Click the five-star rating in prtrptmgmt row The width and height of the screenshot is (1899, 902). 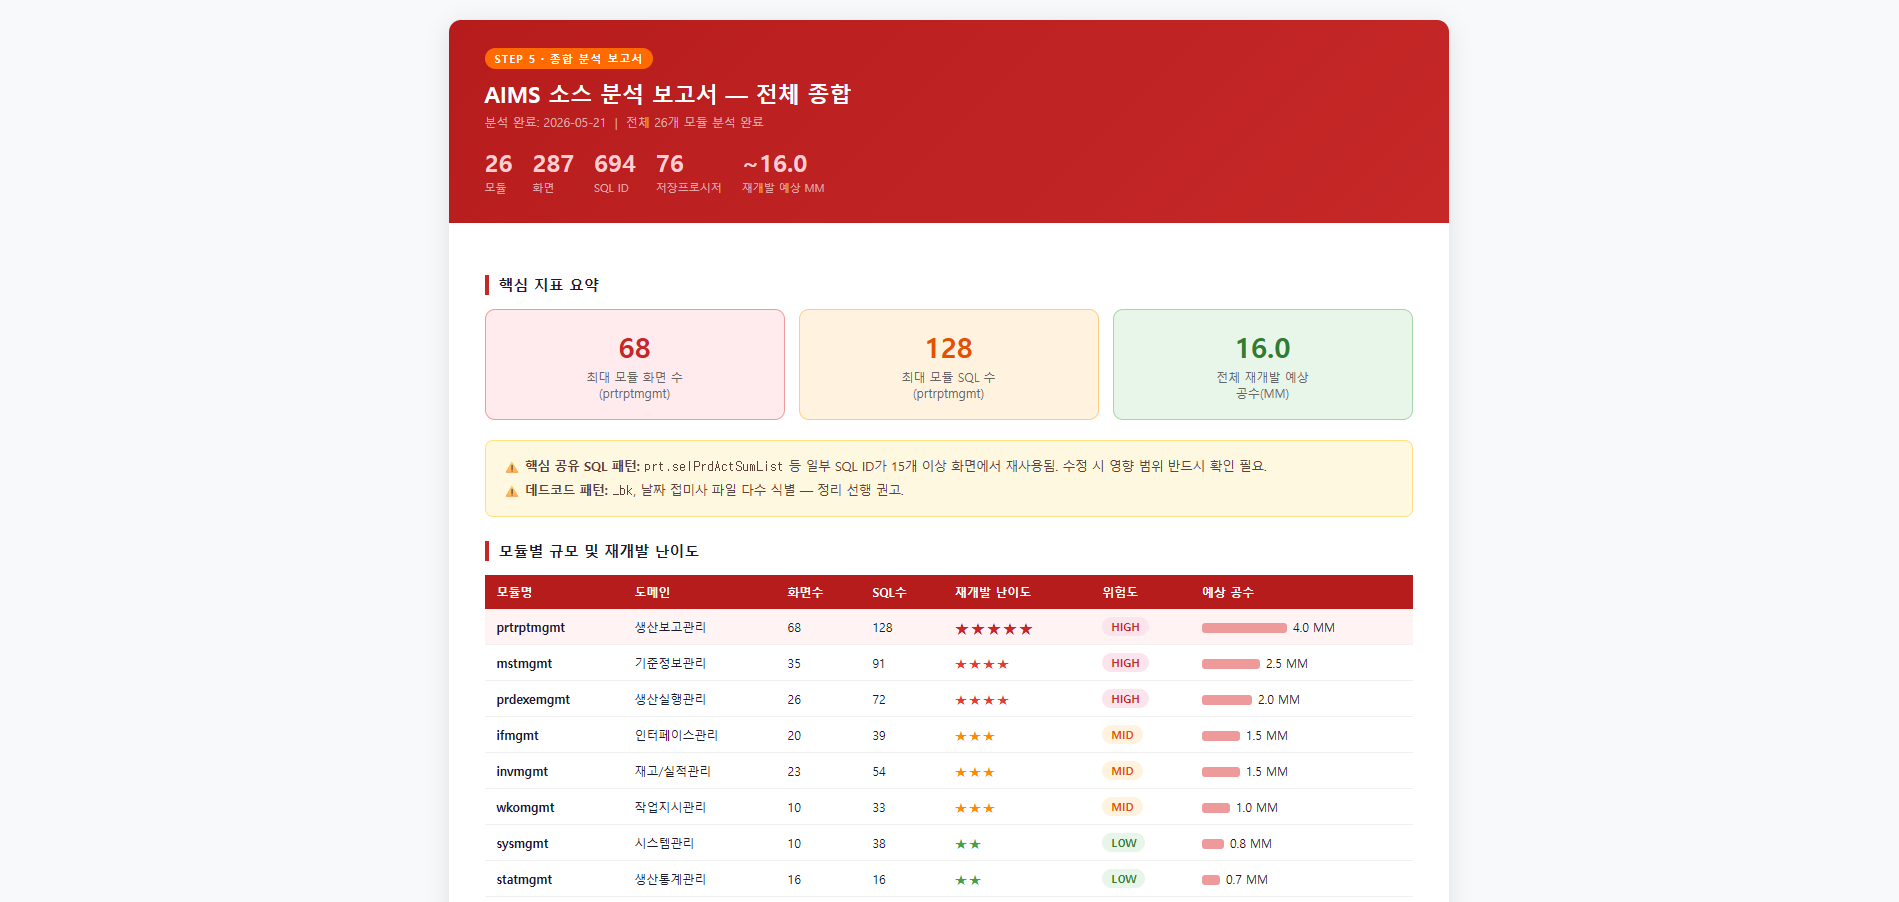[x=993, y=629]
